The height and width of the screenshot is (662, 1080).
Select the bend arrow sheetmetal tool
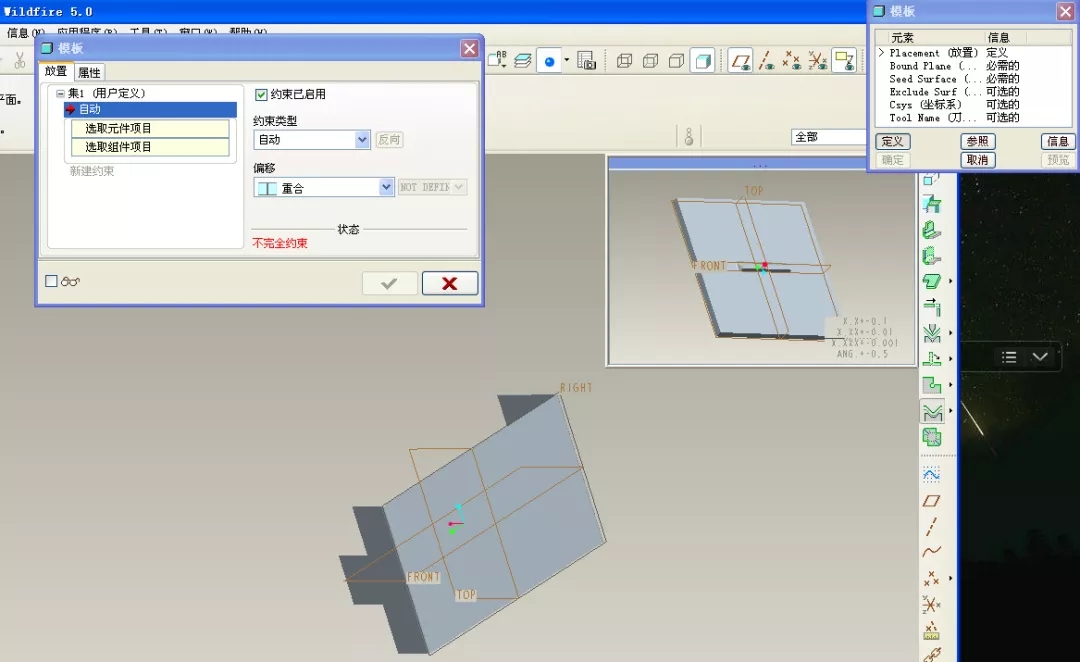[x=932, y=307]
